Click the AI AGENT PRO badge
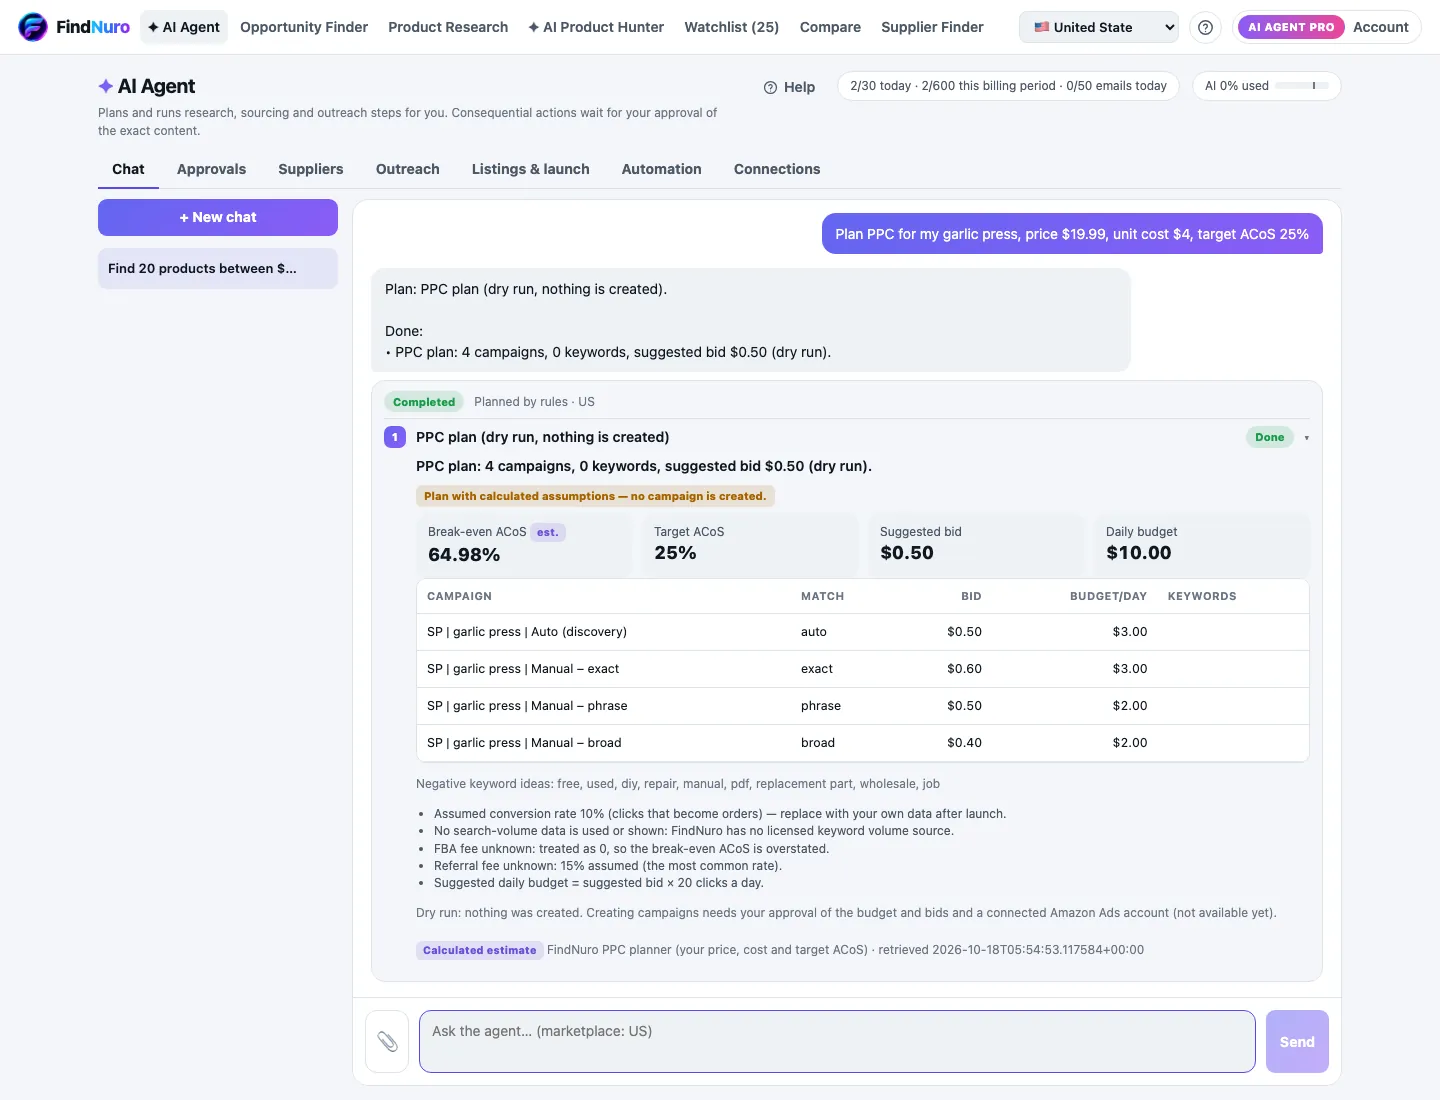The height and width of the screenshot is (1100, 1440). [1290, 27]
